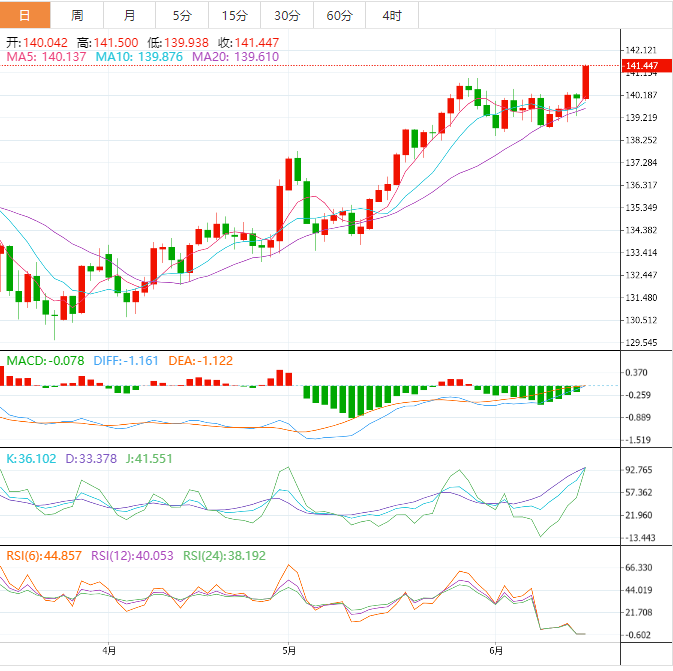Image resolution: width=673 pixels, height=671 pixels.
Task: Select the 4时 four-hour tab
Action: click(391, 15)
